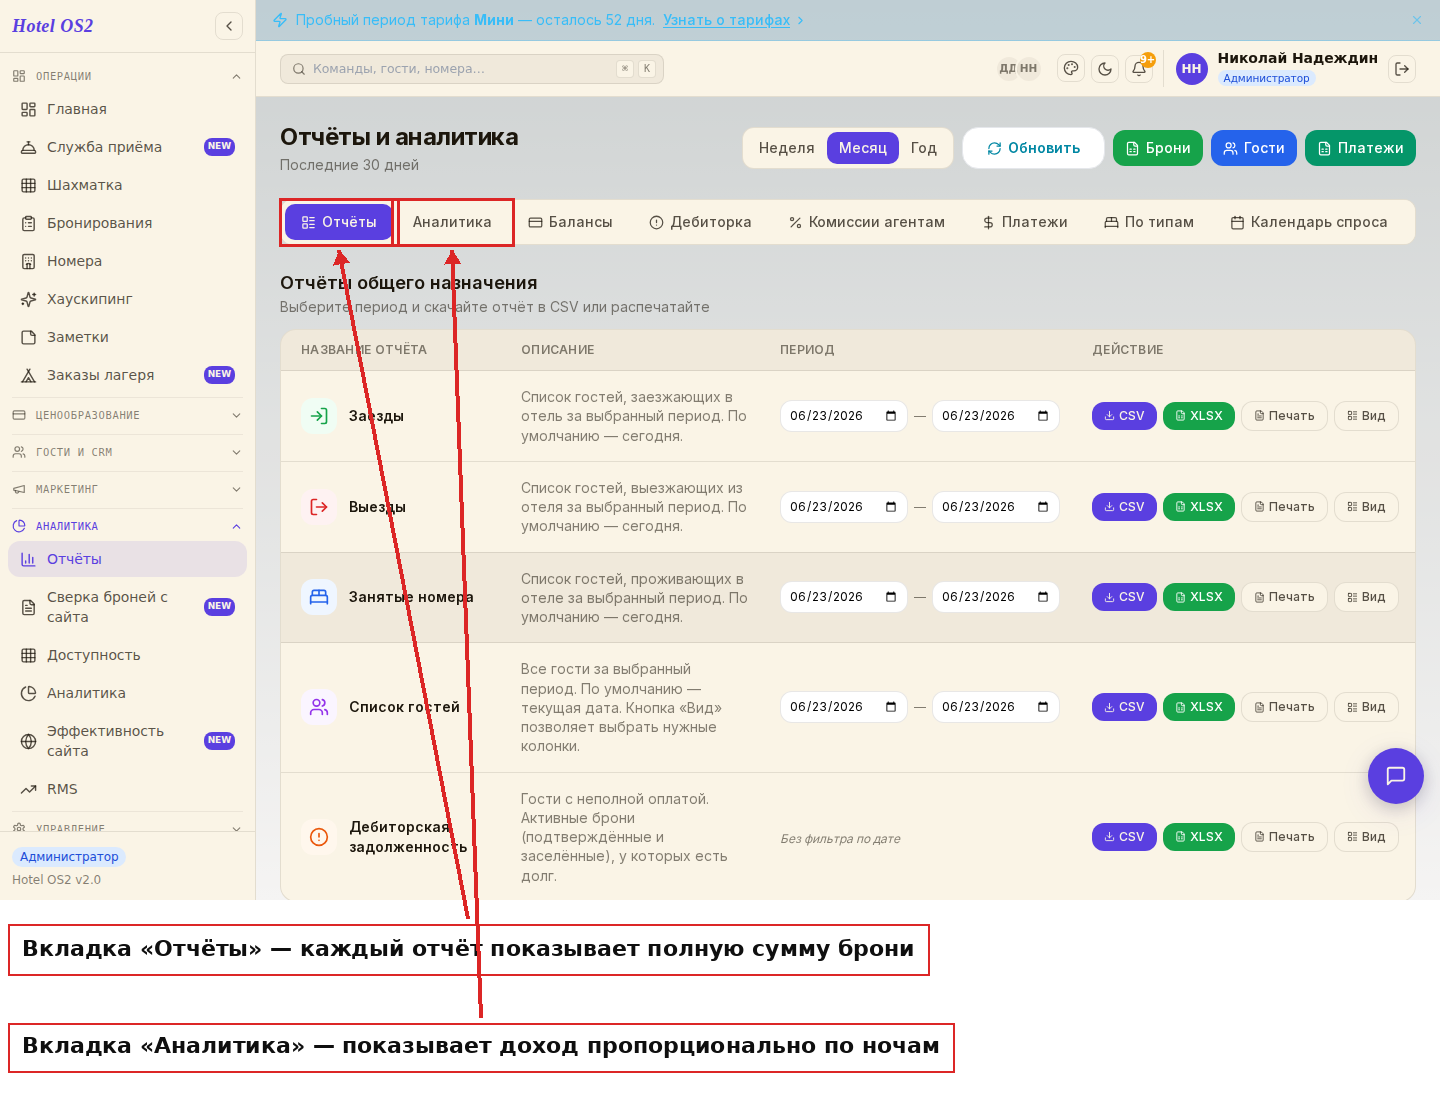Collapse the АНАЛИТИКА sidebar section

click(127, 526)
